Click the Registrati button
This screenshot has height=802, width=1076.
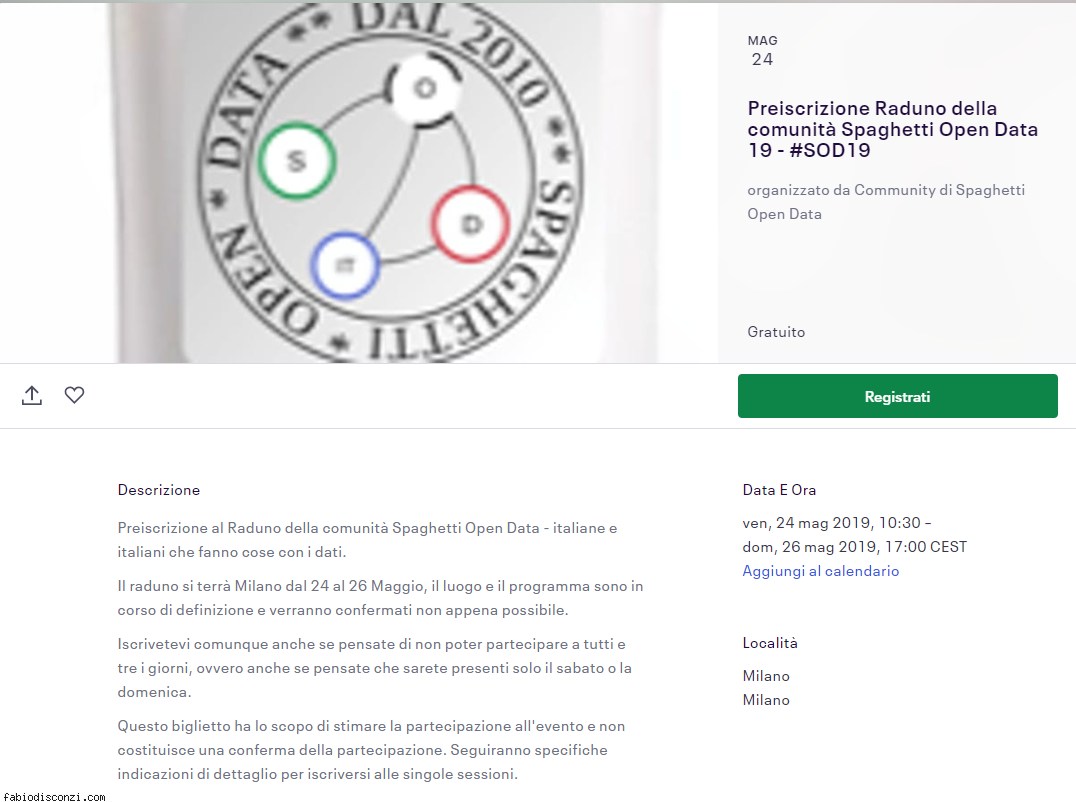pos(898,396)
